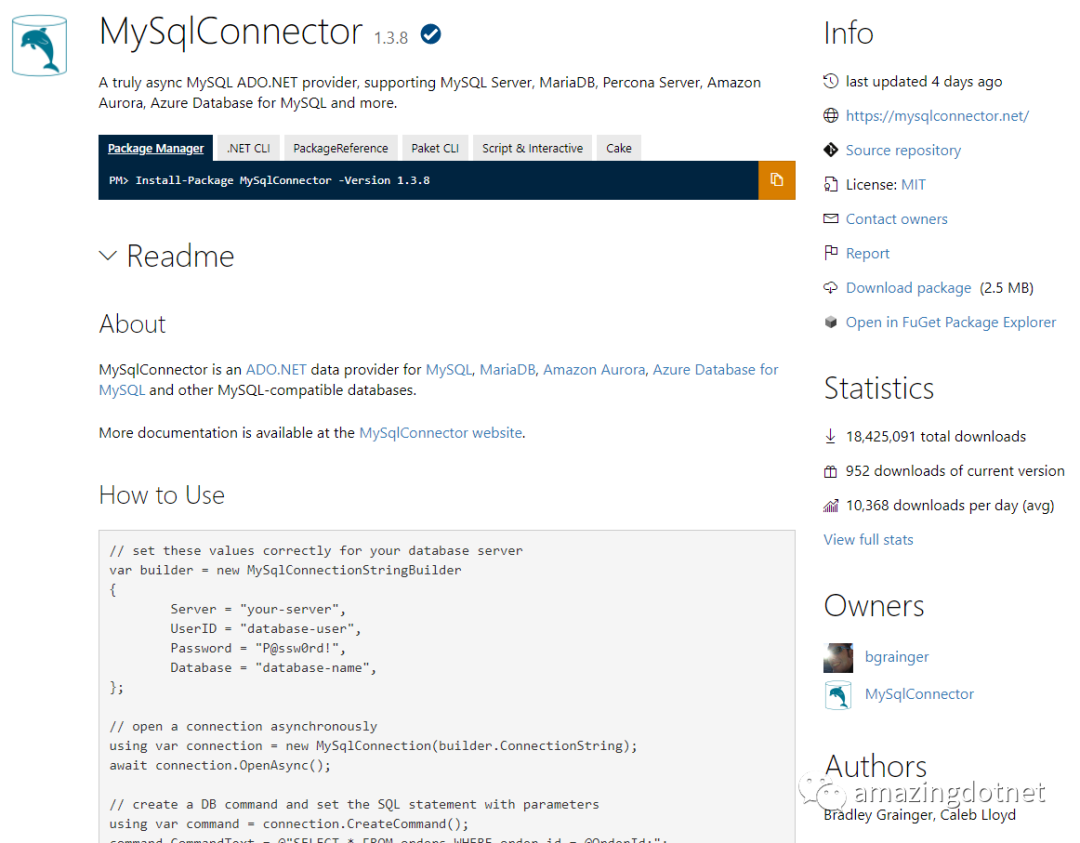Click the '952 downloads of current version' text
Image resolution: width=1080 pixels, height=843 pixels.
(x=955, y=471)
